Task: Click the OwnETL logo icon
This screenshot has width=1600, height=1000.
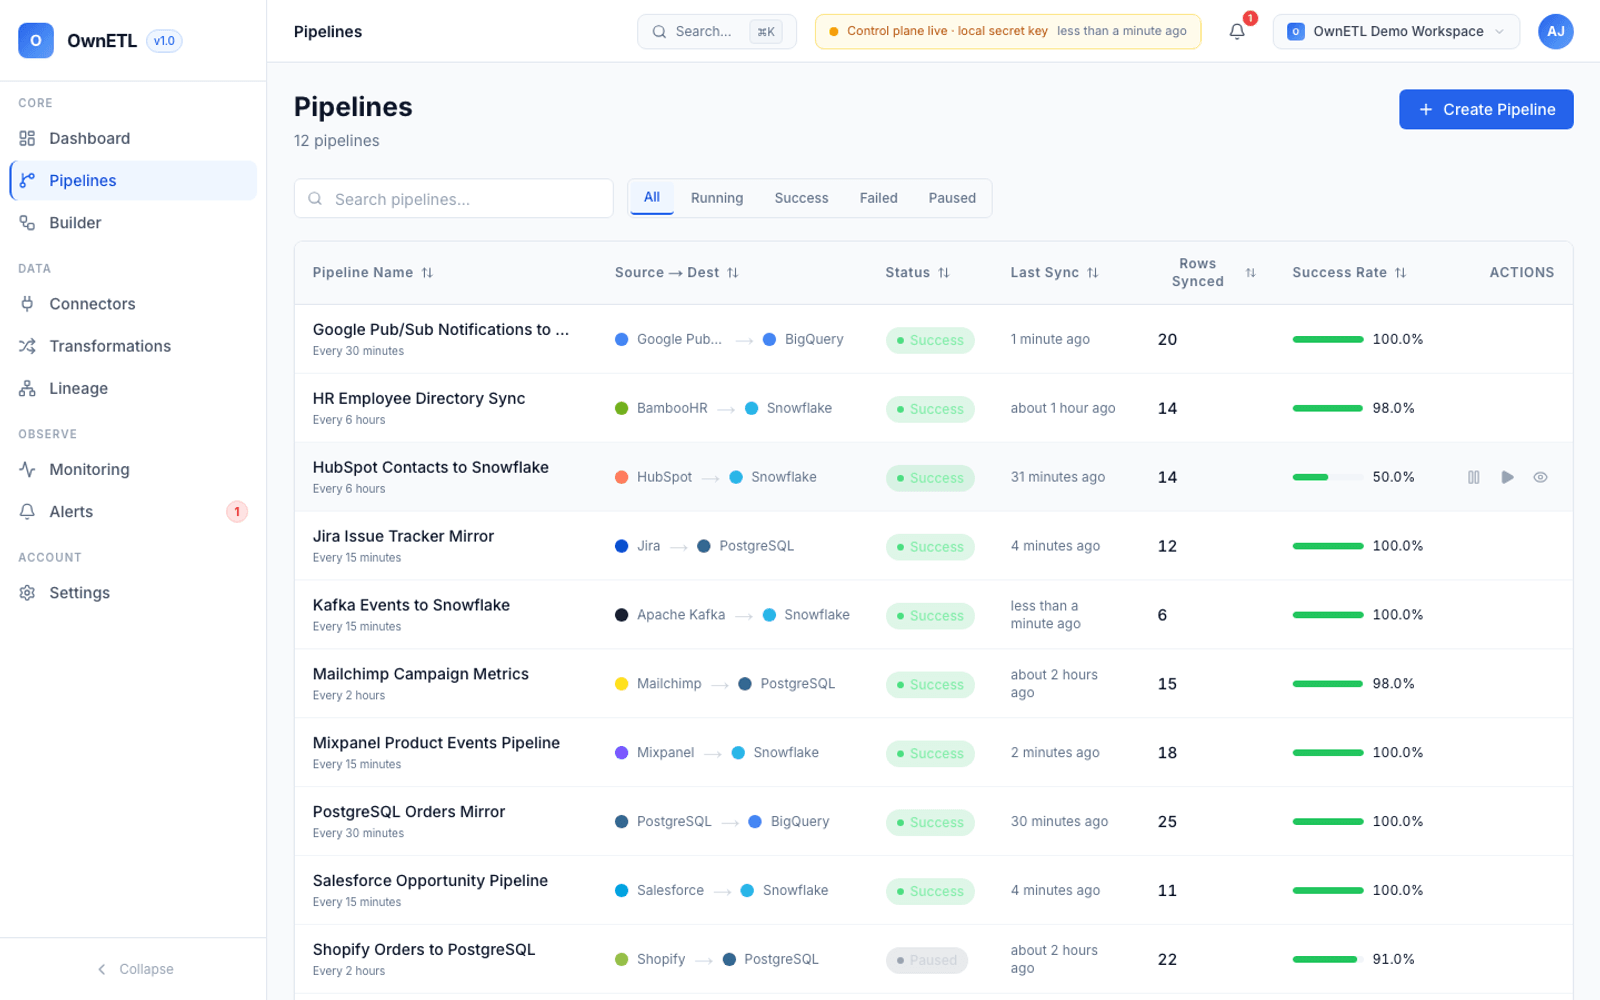Action: point(36,41)
